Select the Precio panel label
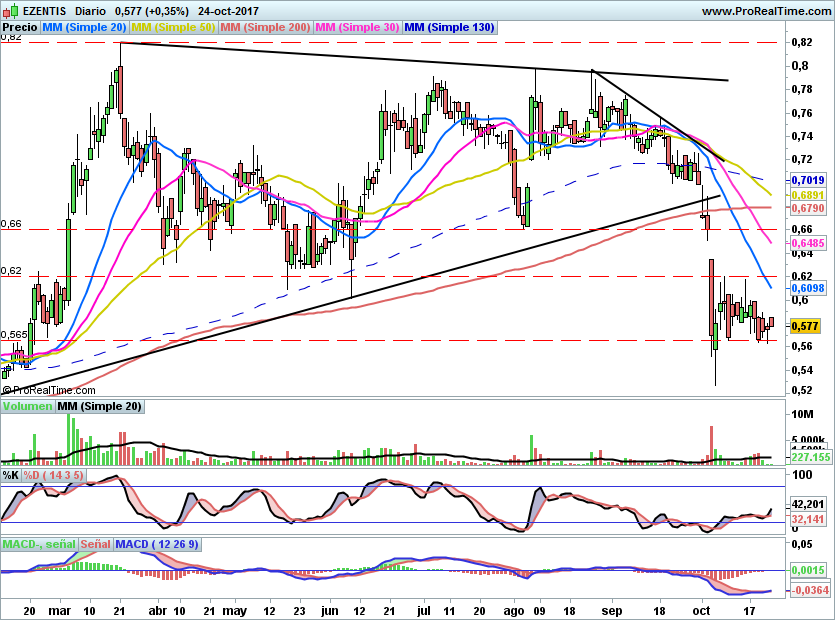The width and height of the screenshot is (835, 620). [x=20, y=28]
